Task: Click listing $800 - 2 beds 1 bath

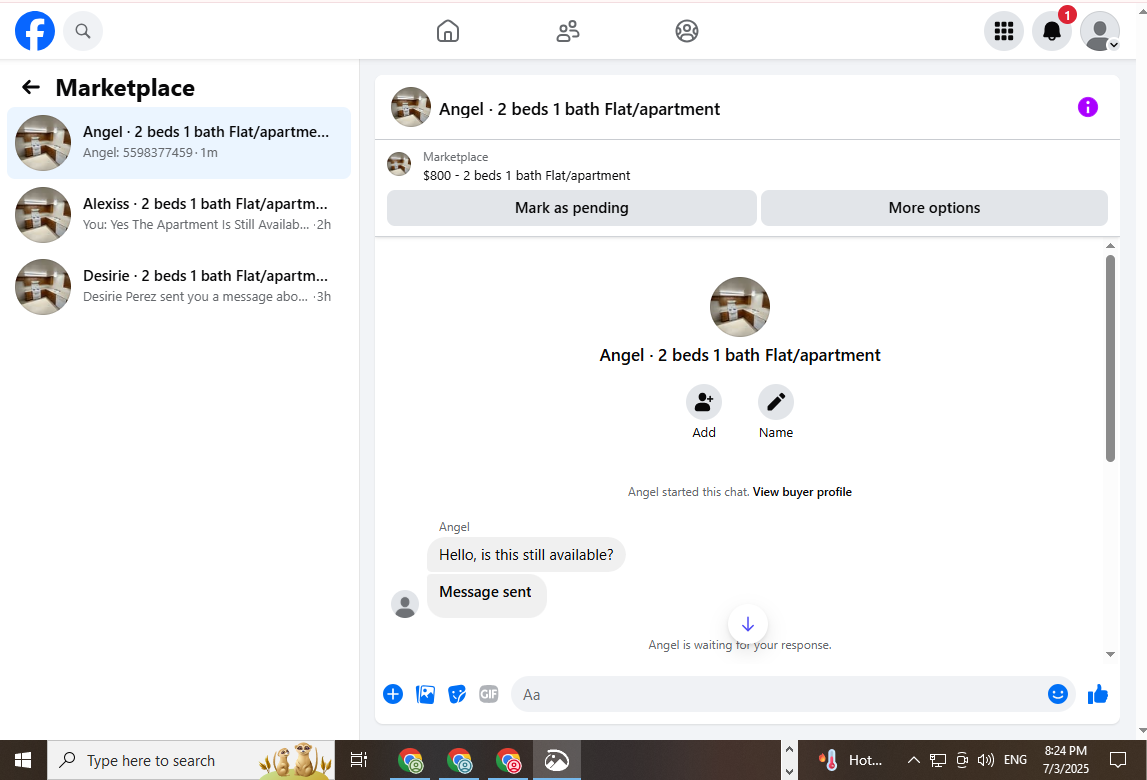Action: click(x=526, y=176)
